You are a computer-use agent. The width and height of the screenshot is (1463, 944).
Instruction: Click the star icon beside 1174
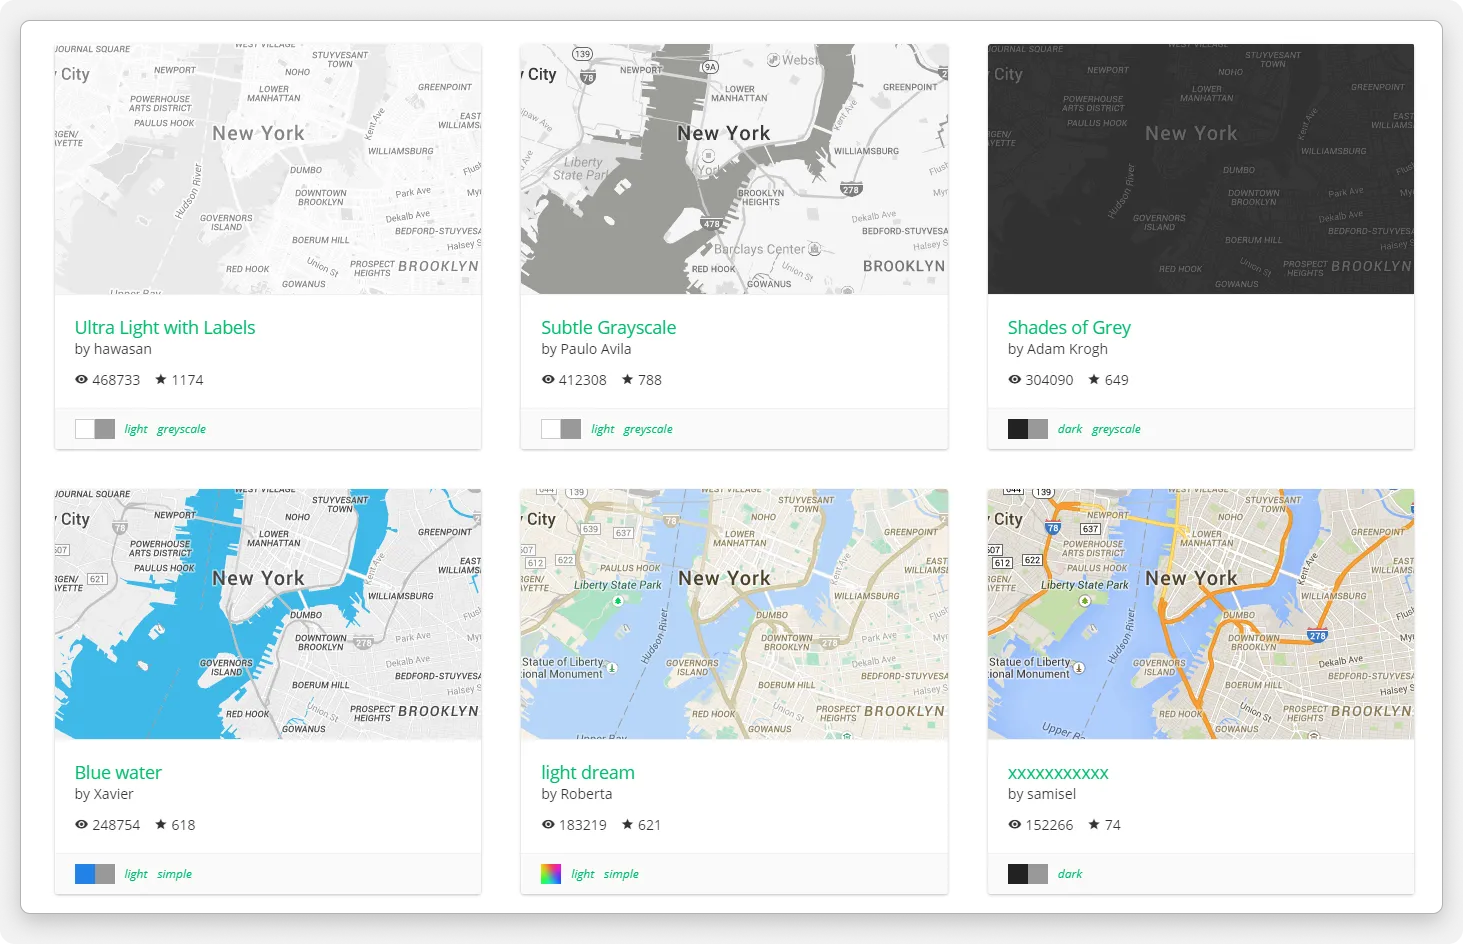tap(161, 380)
